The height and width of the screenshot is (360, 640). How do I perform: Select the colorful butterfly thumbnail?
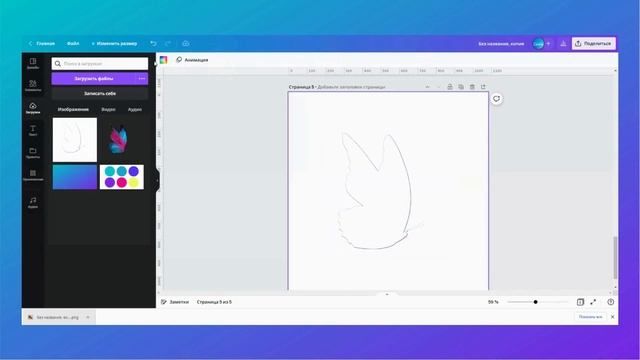(118, 140)
